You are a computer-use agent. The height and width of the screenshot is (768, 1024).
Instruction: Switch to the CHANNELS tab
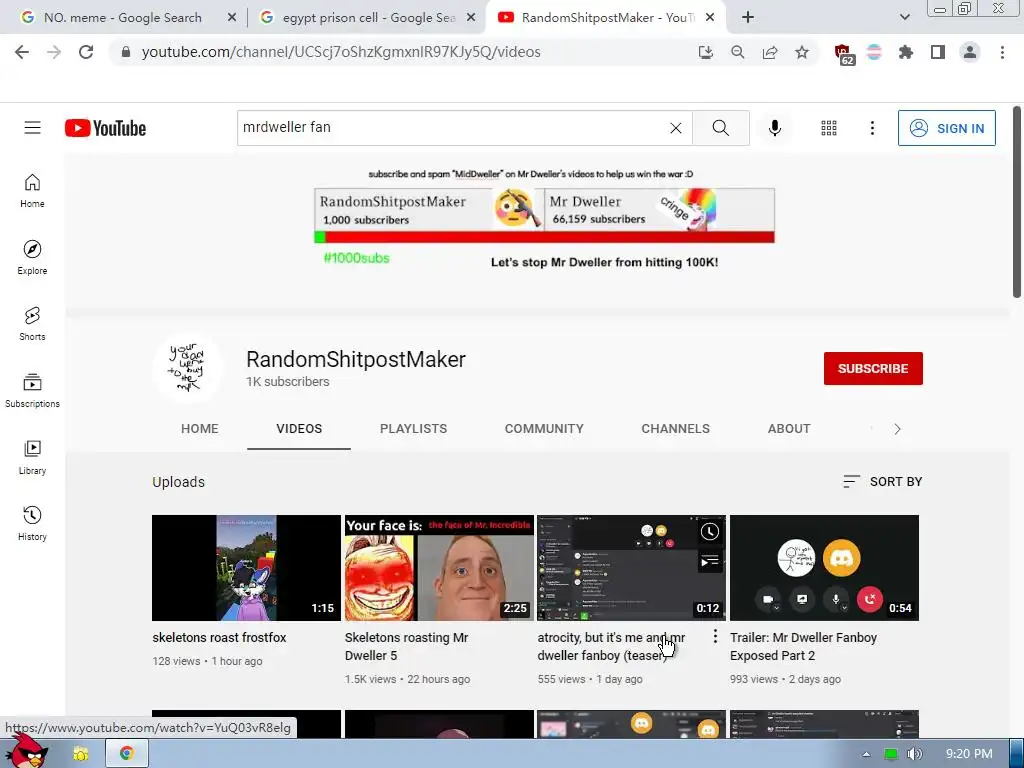pos(675,429)
